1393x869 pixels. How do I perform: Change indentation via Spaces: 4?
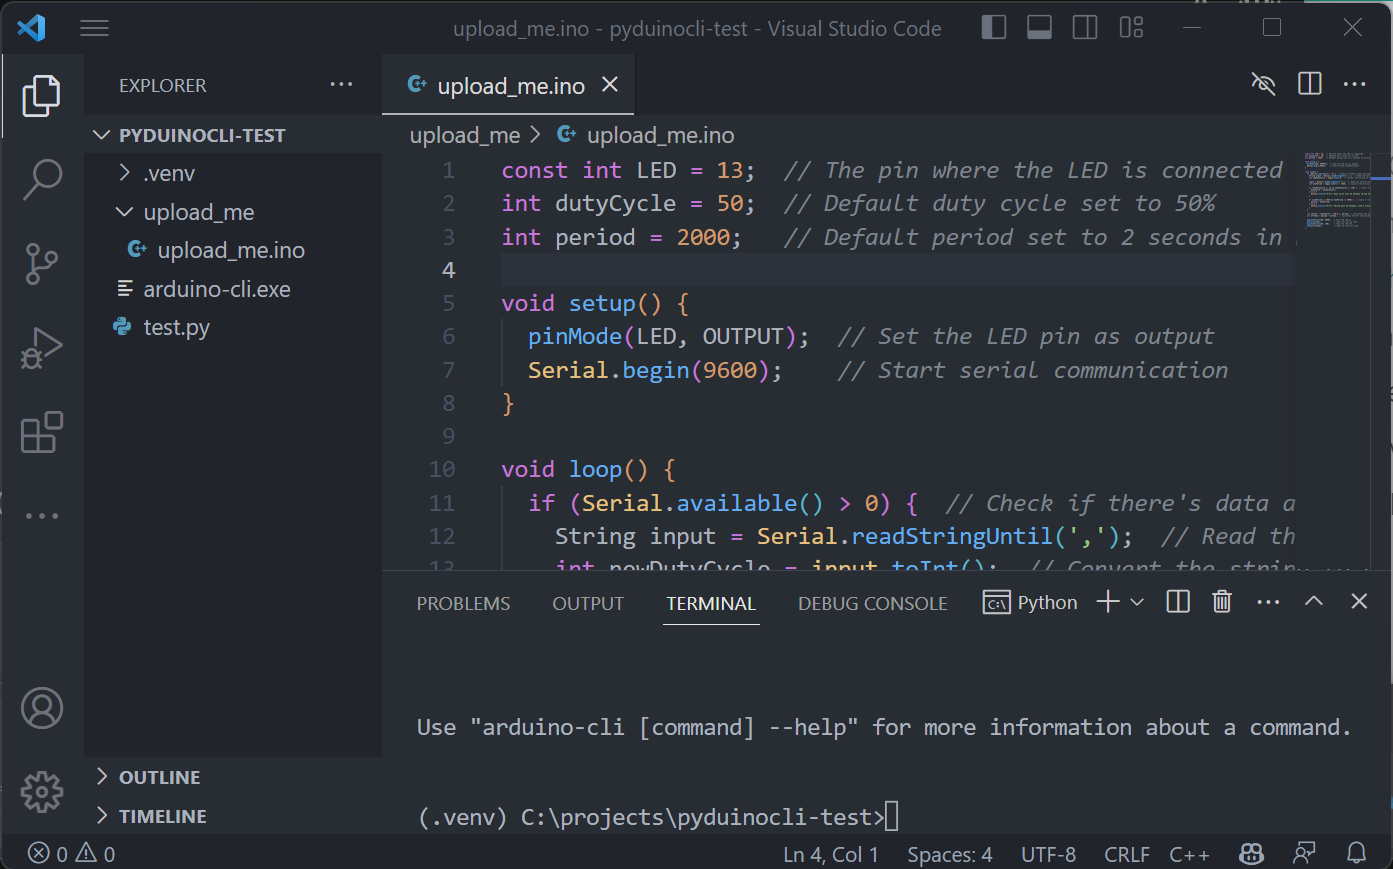coord(950,855)
